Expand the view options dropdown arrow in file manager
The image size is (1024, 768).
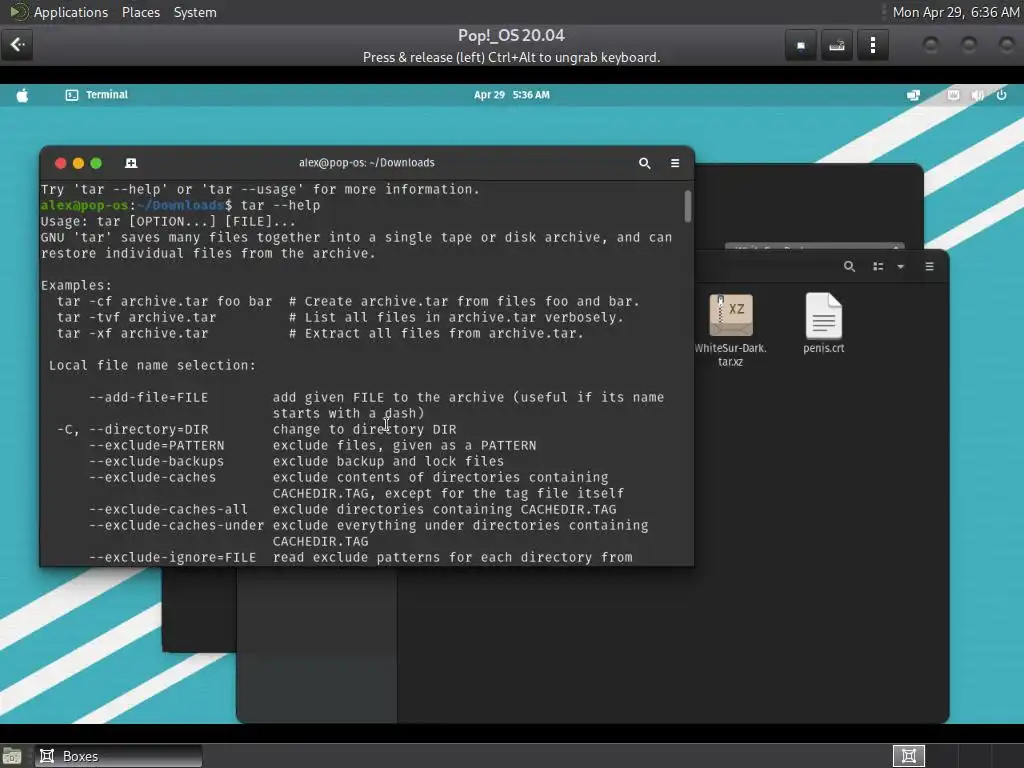tap(901, 266)
